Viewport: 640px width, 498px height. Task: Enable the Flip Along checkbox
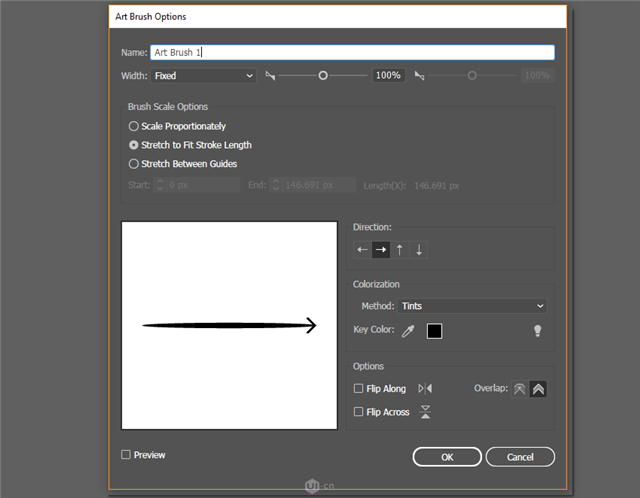[359, 389]
